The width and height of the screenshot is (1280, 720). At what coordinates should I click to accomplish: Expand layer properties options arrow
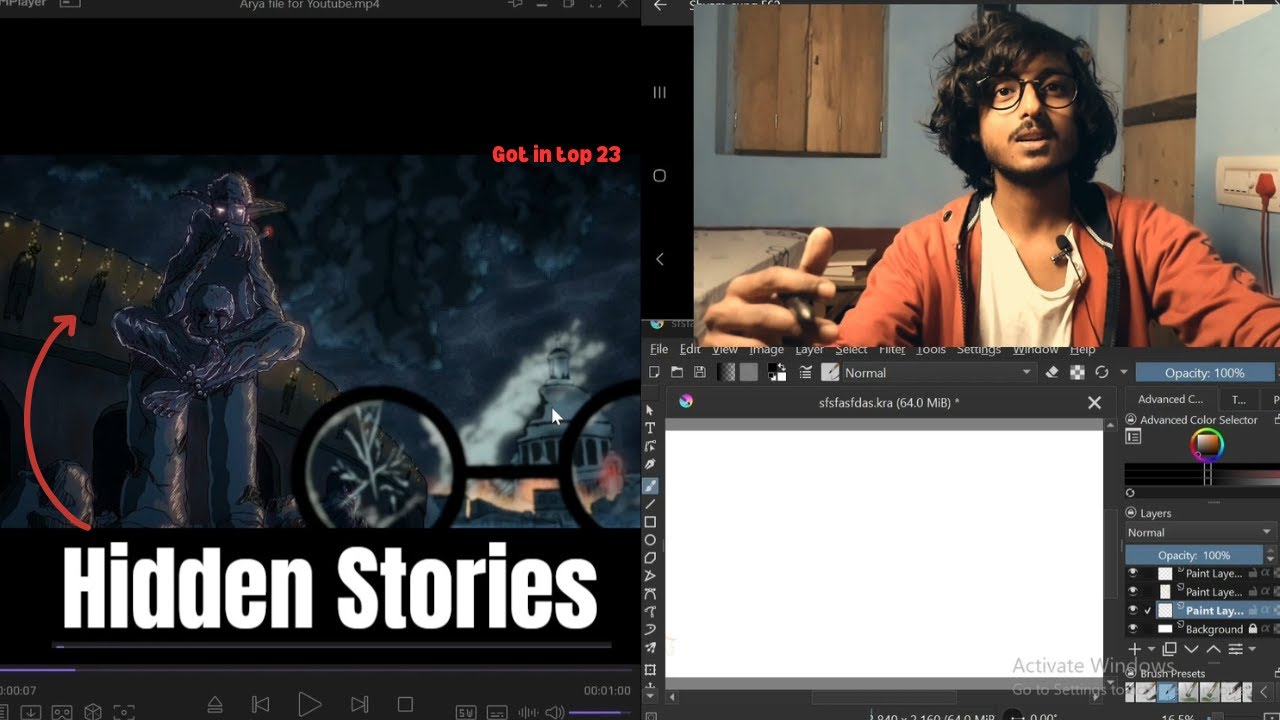(x=1252, y=650)
